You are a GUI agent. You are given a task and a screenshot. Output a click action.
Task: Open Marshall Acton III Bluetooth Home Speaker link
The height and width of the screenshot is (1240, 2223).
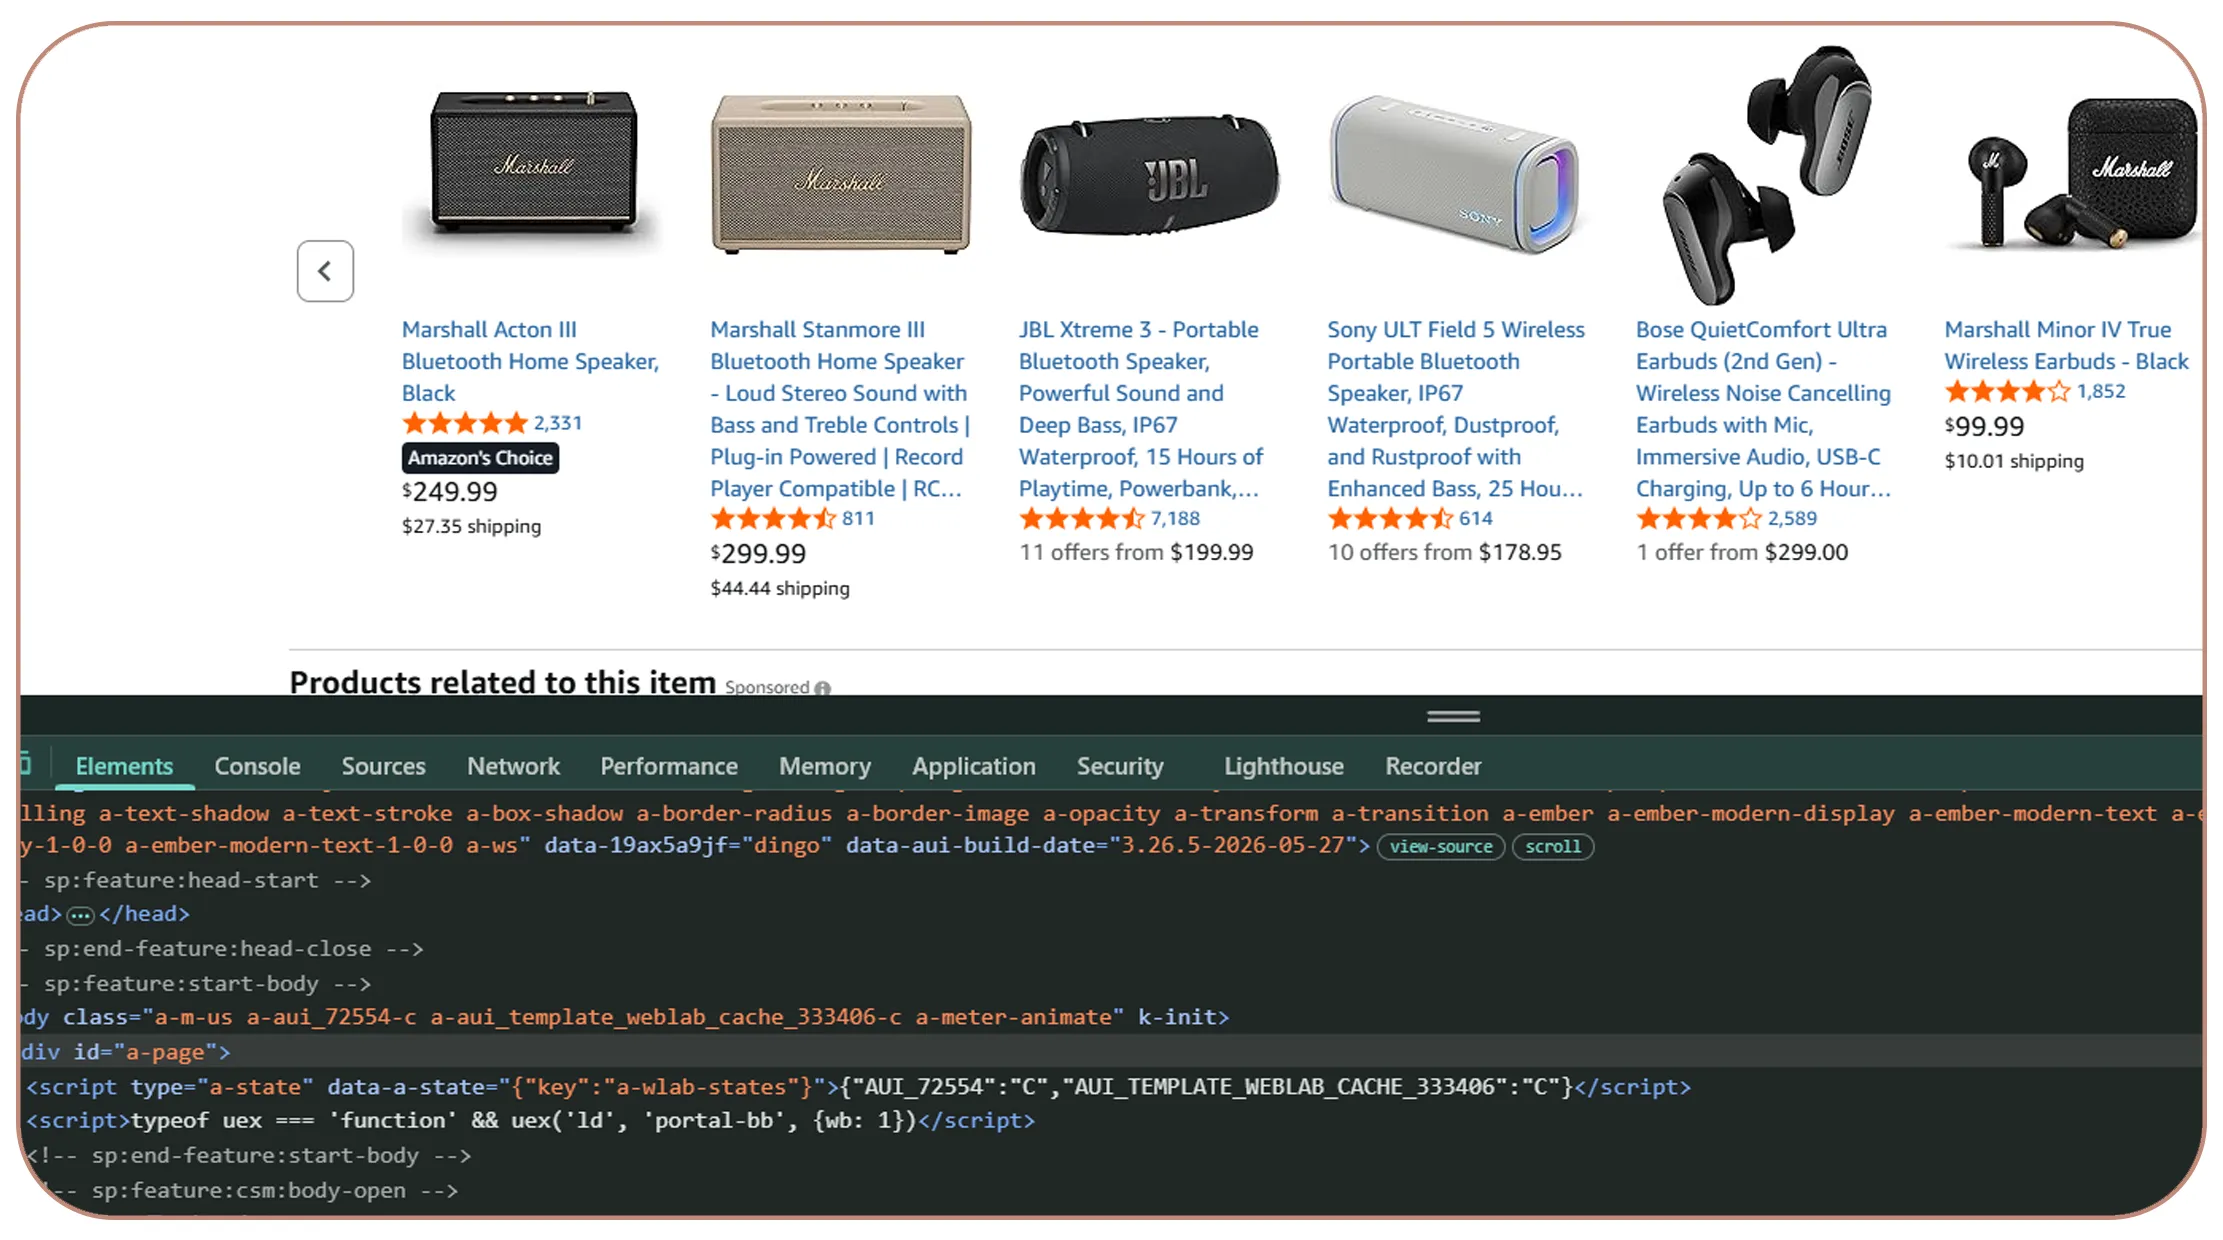click(530, 361)
